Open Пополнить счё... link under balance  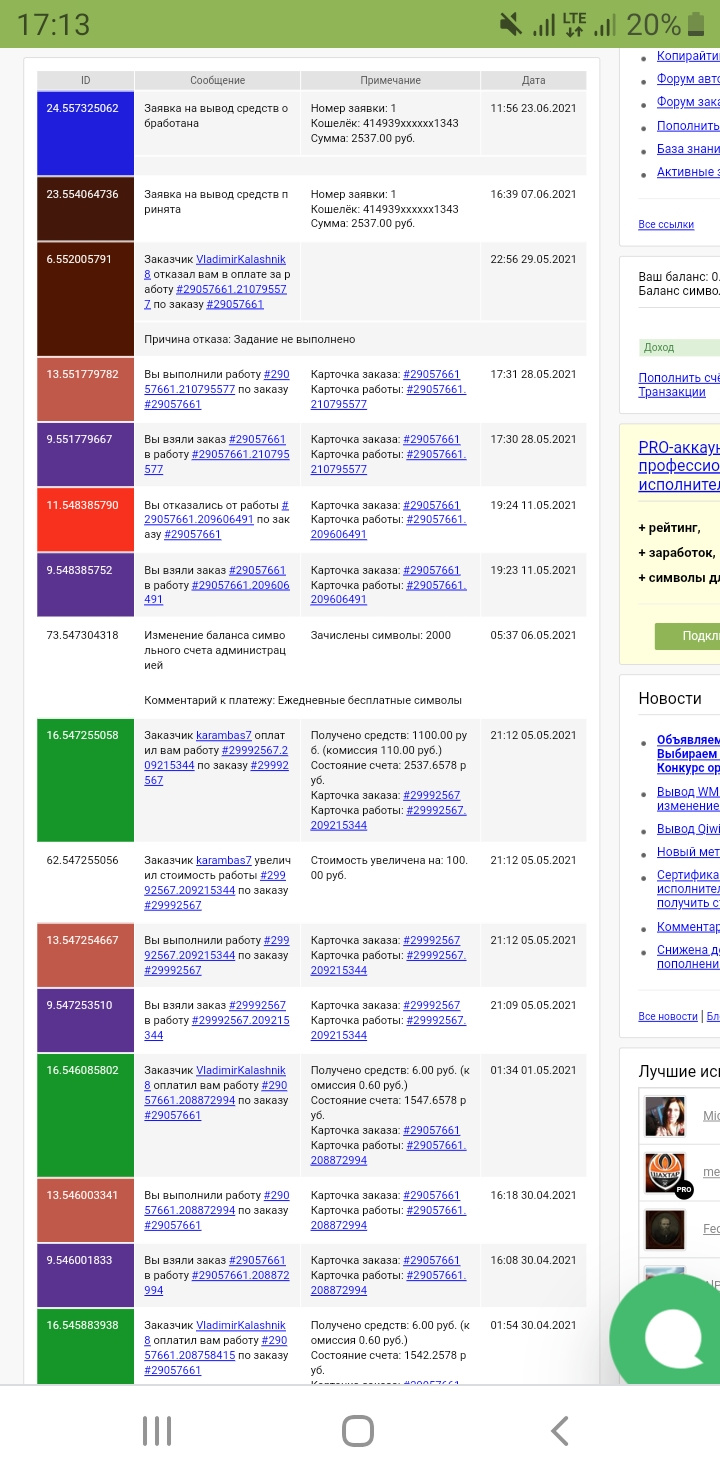click(679, 377)
